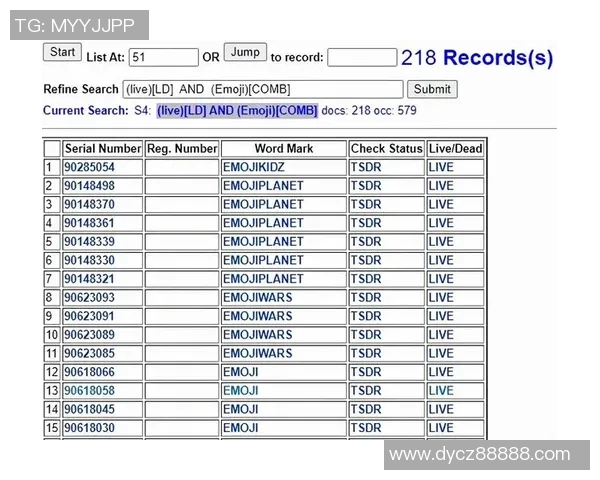This screenshot has height=480, width=600.
Task: Check TSDR status for record 10
Action: click(366, 335)
